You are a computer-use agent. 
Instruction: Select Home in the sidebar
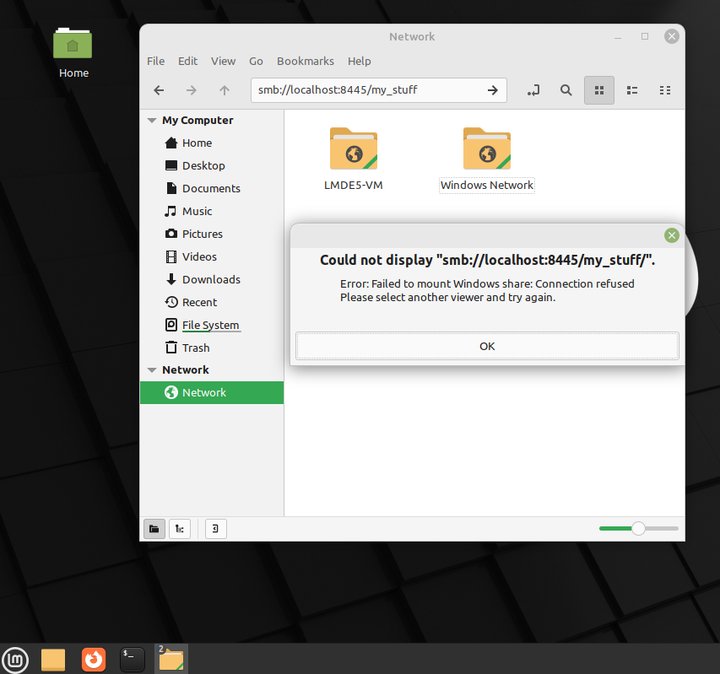[x=212, y=143]
